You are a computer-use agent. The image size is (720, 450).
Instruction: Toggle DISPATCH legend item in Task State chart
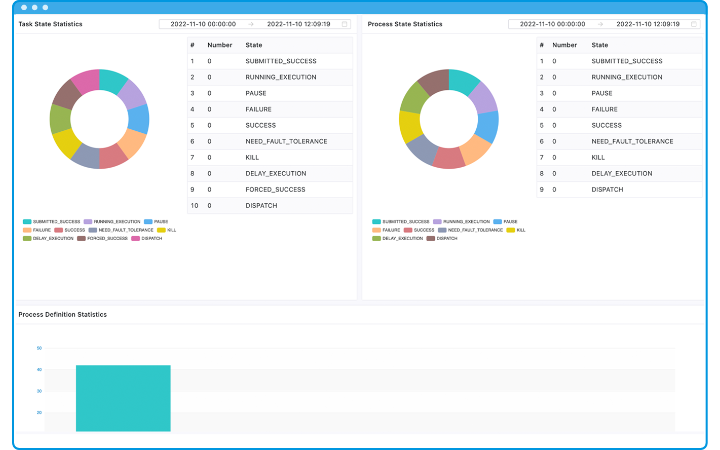(146, 238)
